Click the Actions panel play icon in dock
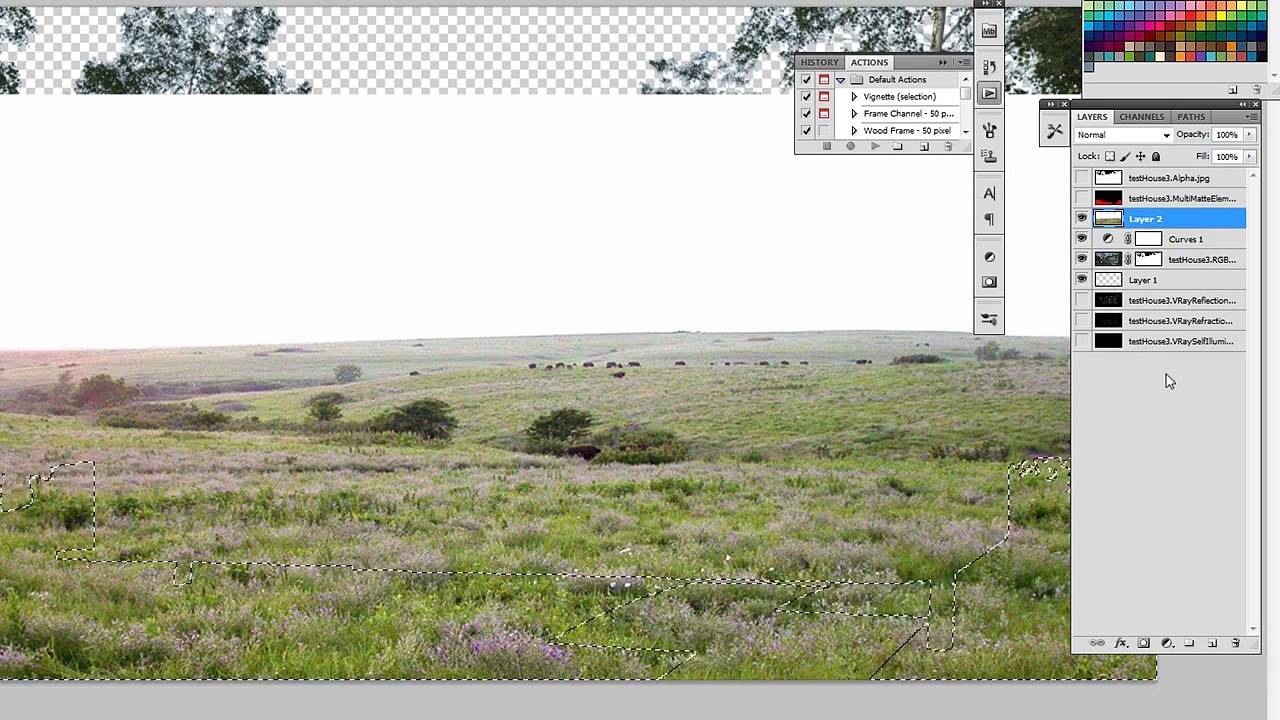This screenshot has height=720, width=1280. pos(989,93)
